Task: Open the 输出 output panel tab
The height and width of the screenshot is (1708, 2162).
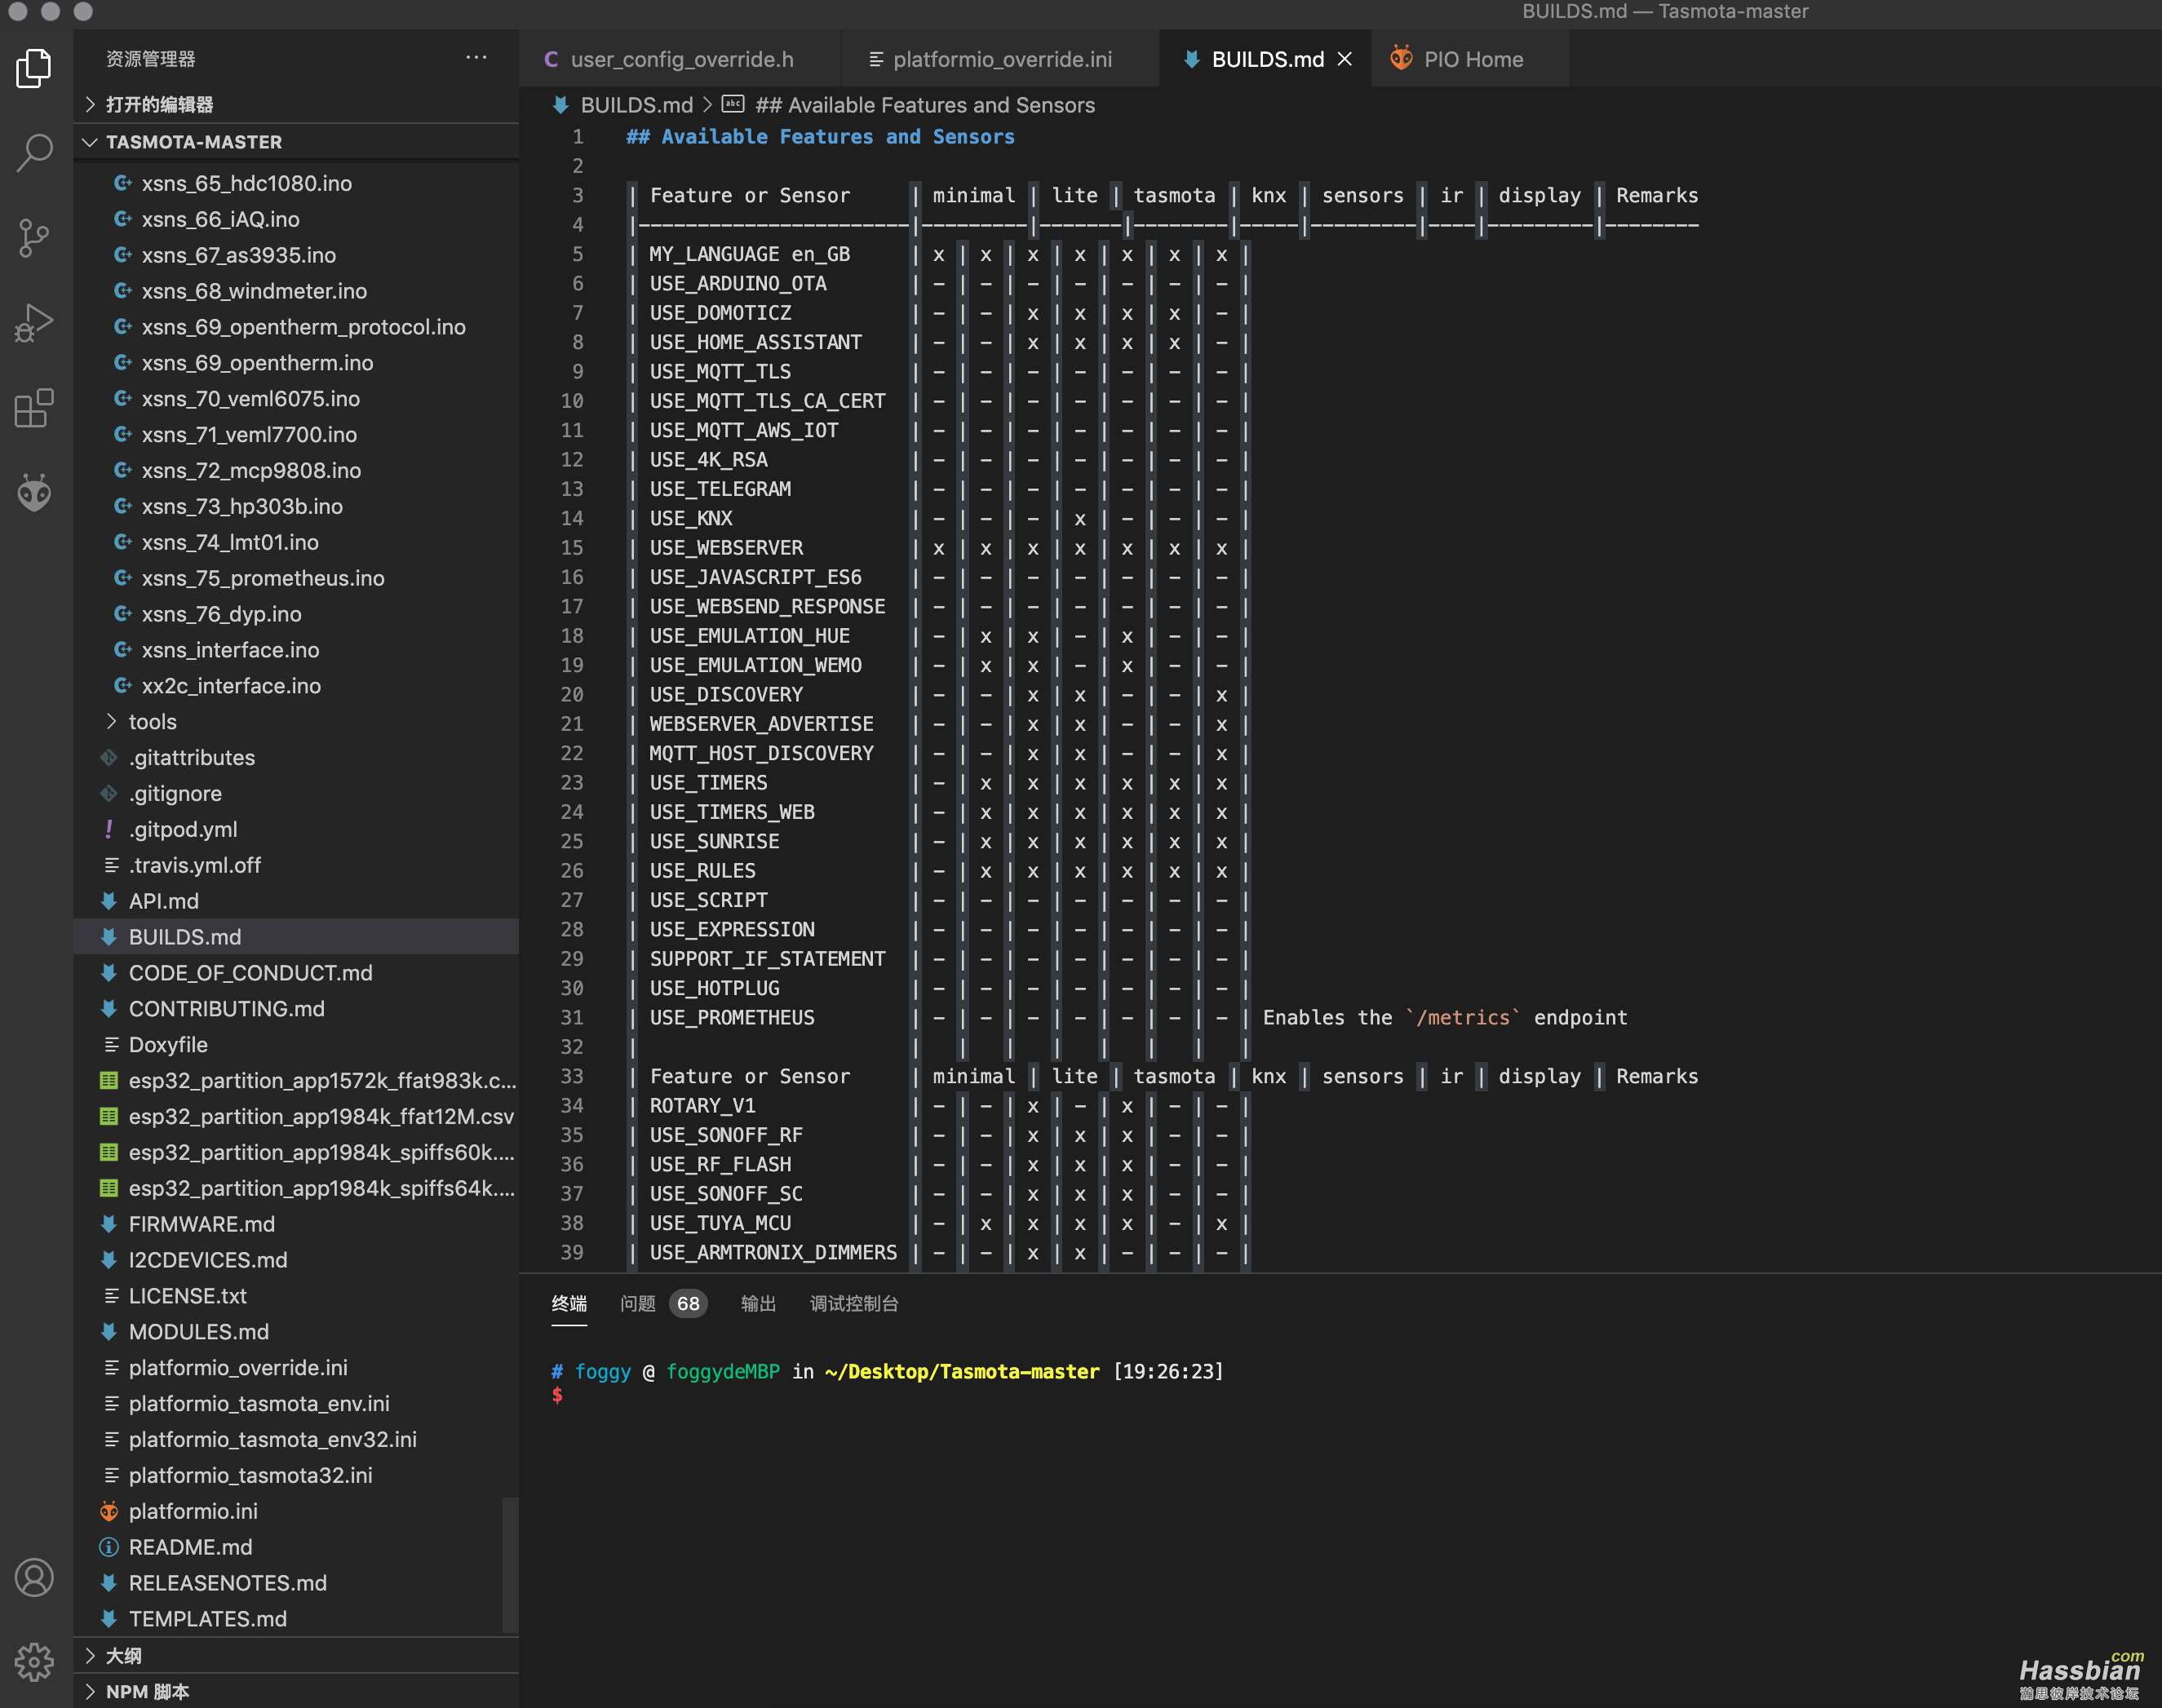Action: pyautogui.click(x=758, y=1303)
